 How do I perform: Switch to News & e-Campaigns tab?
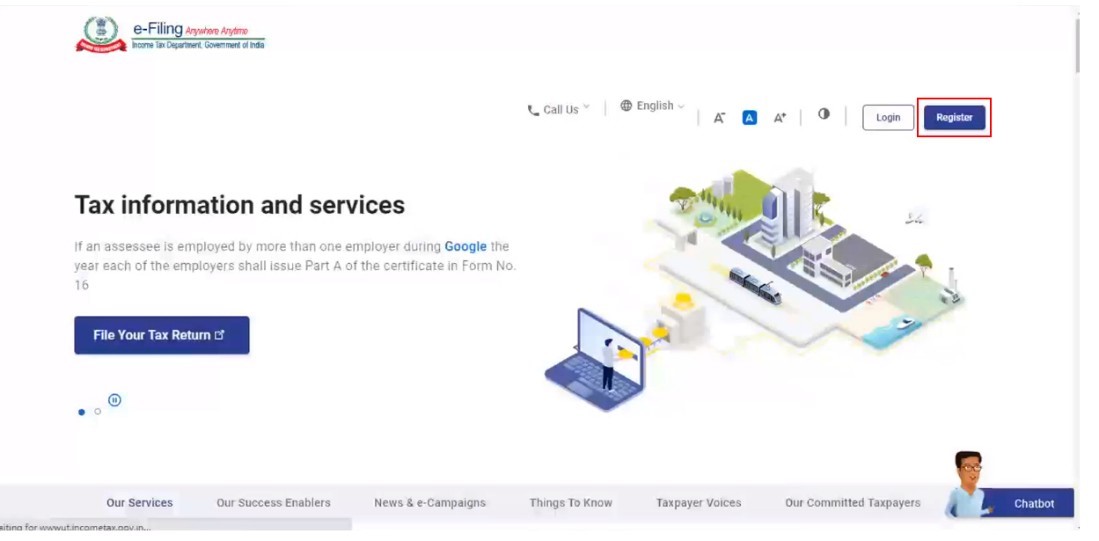(x=430, y=503)
